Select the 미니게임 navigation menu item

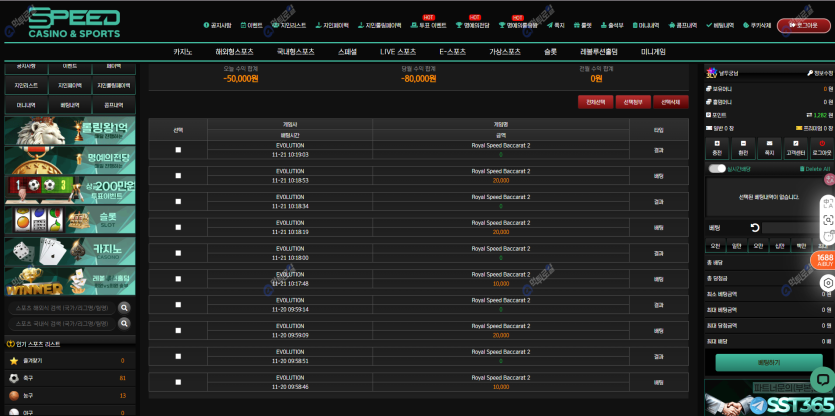tap(653, 51)
